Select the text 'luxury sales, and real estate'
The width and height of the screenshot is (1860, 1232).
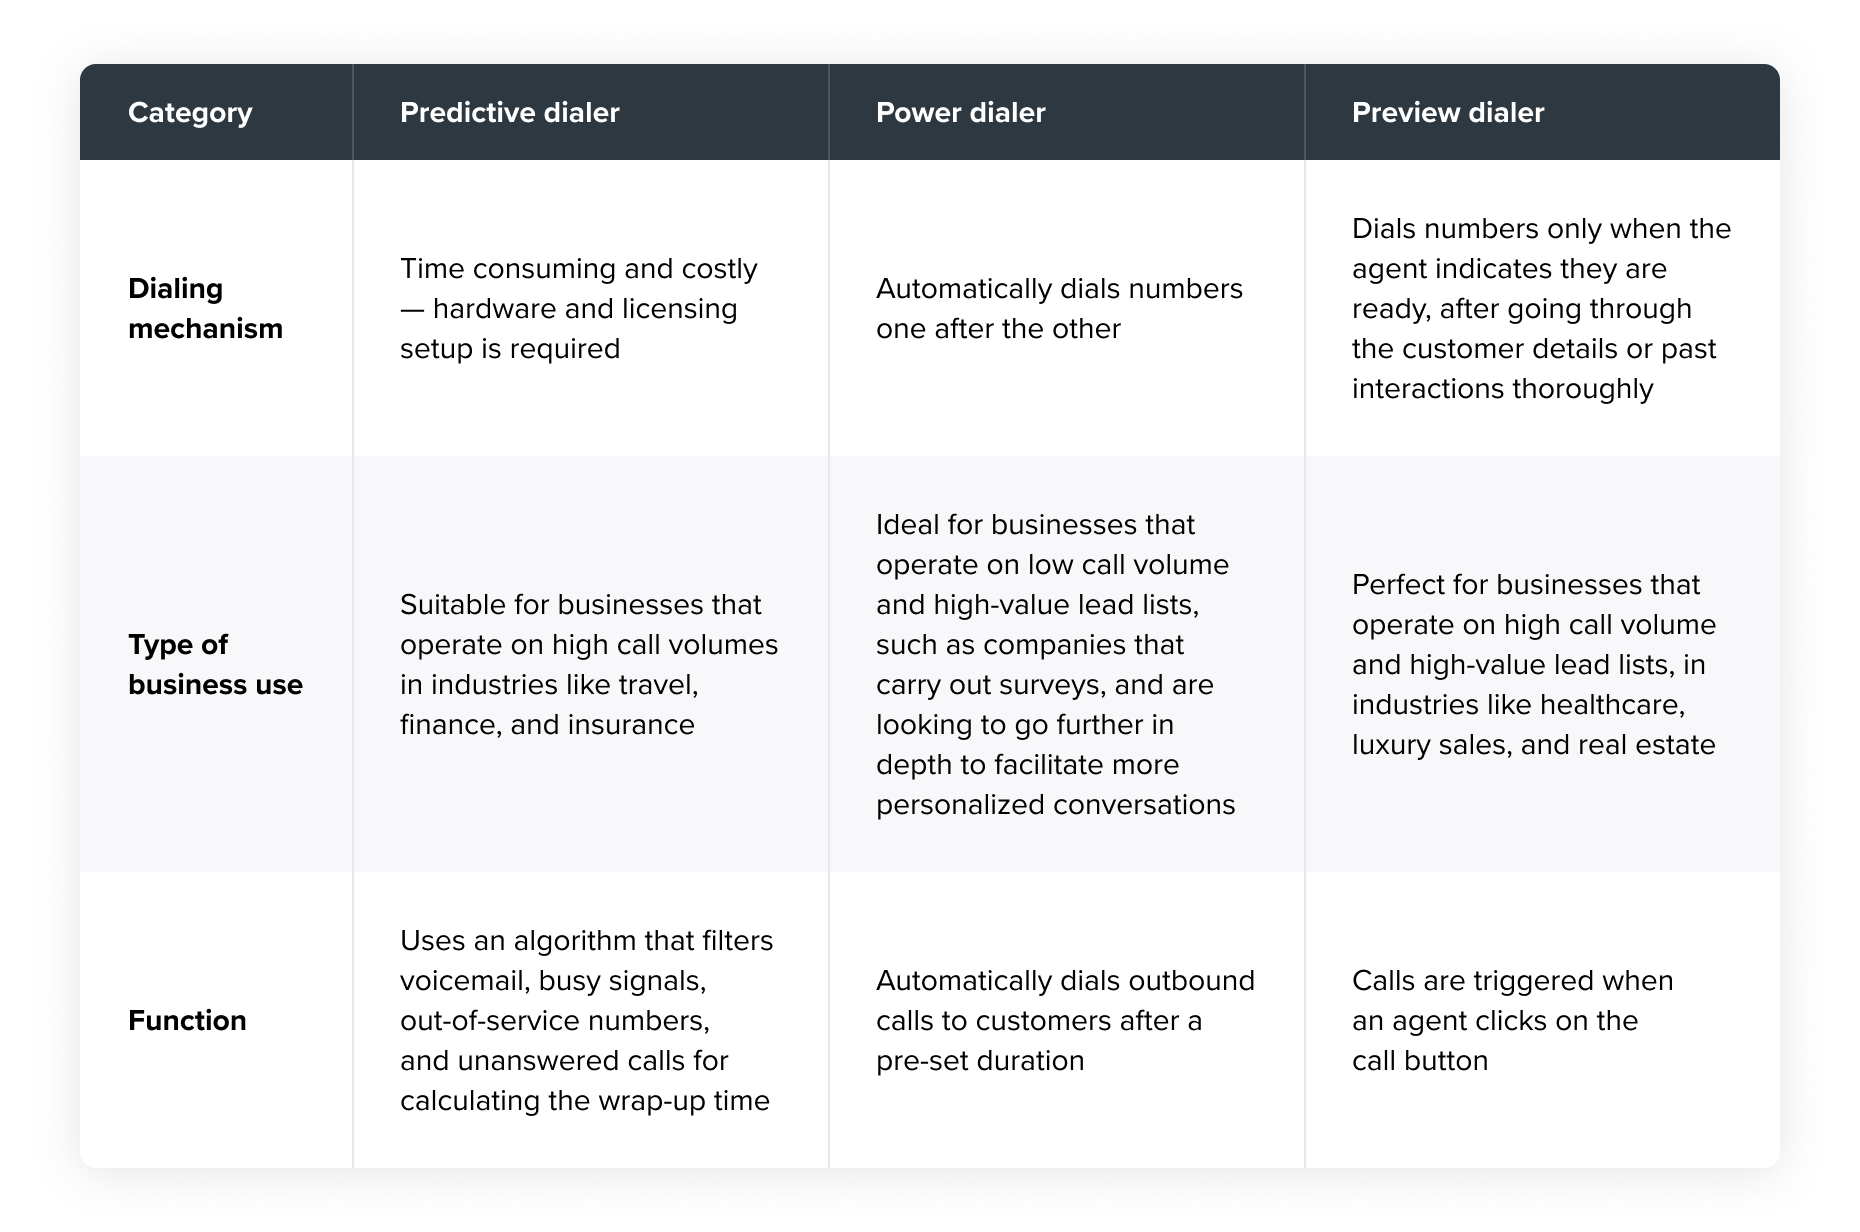[1533, 745]
